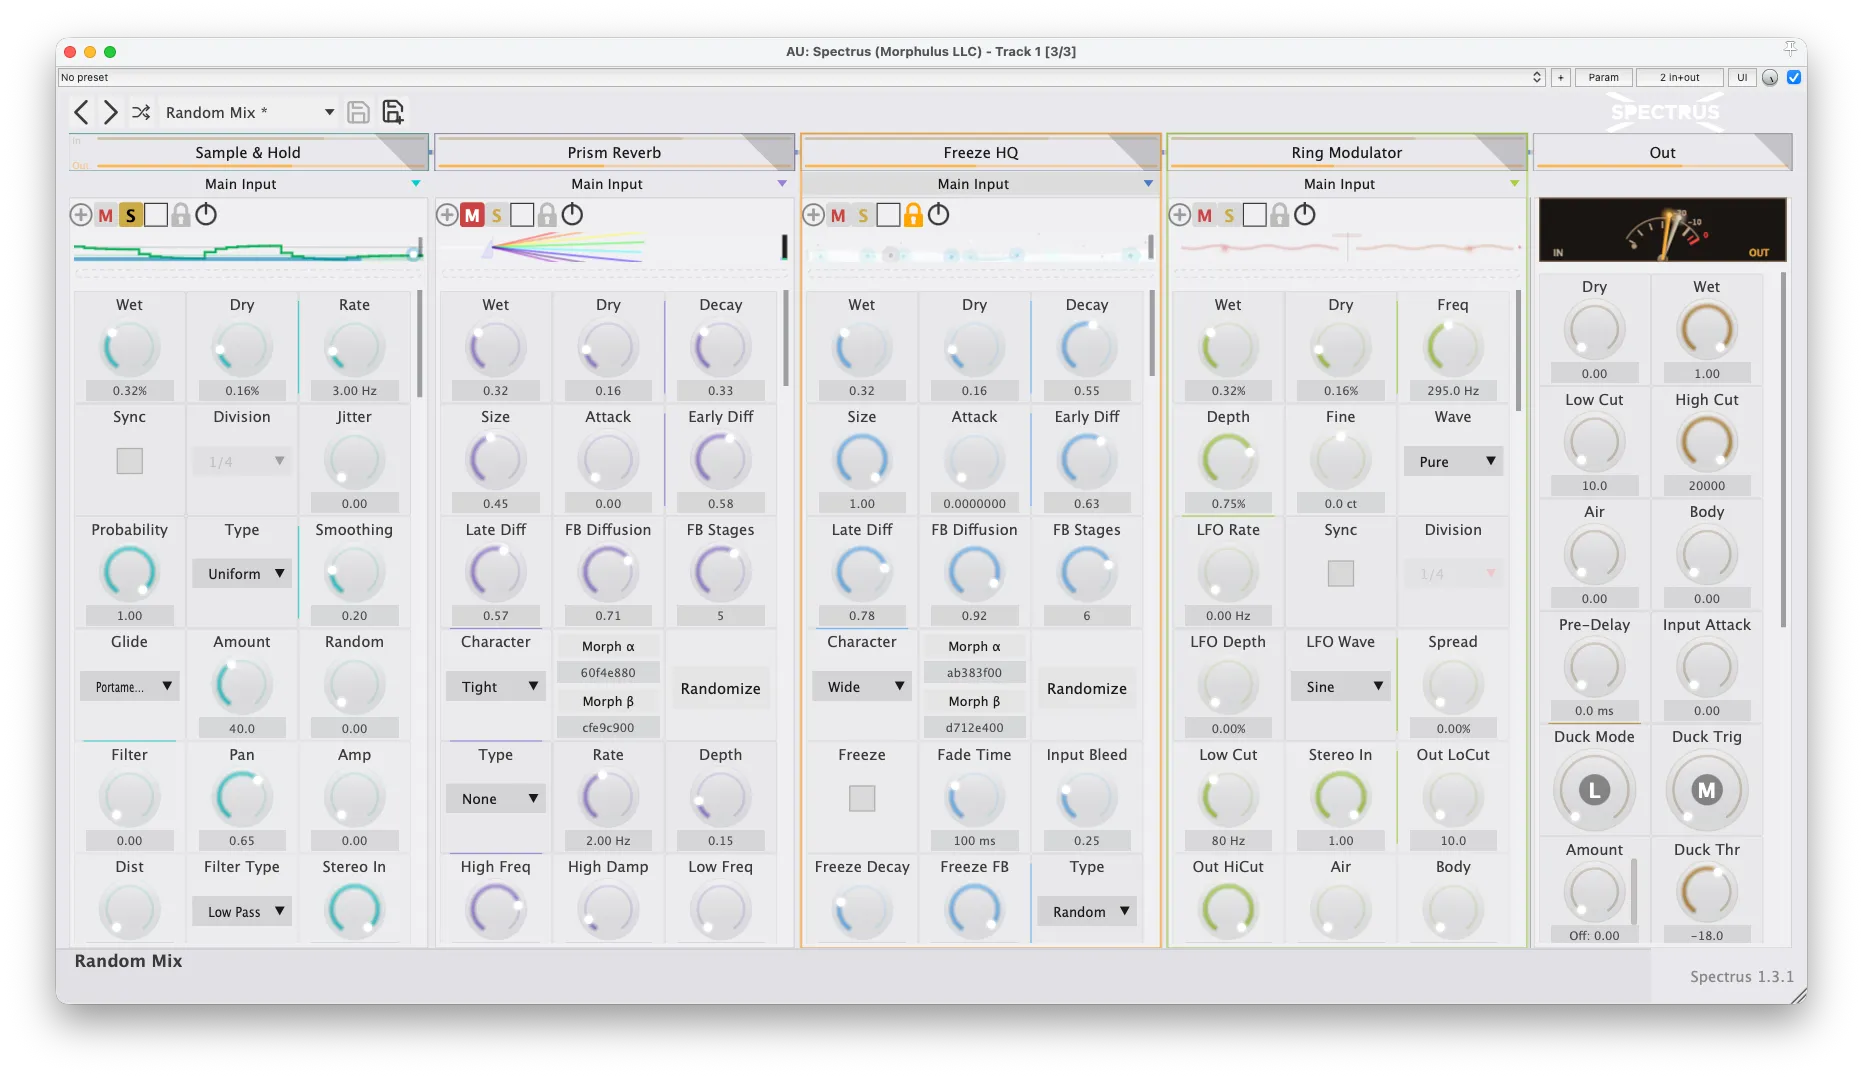
Task: Click the UI button in title bar
Action: pyautogui.click(x=1742, y=77)
